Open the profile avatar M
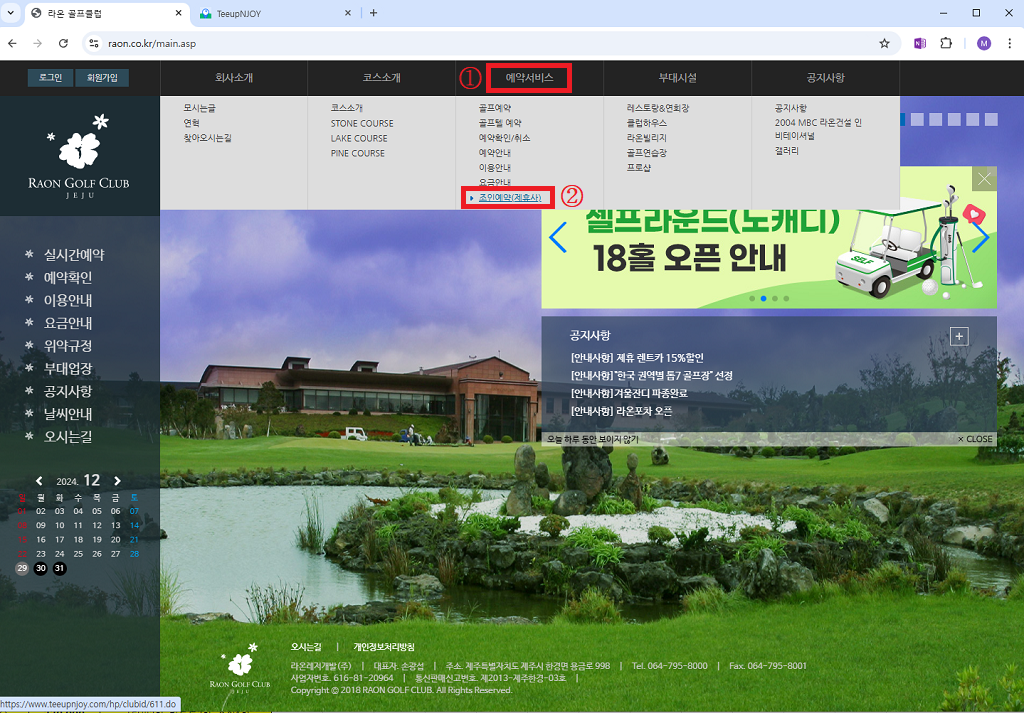 984,43
